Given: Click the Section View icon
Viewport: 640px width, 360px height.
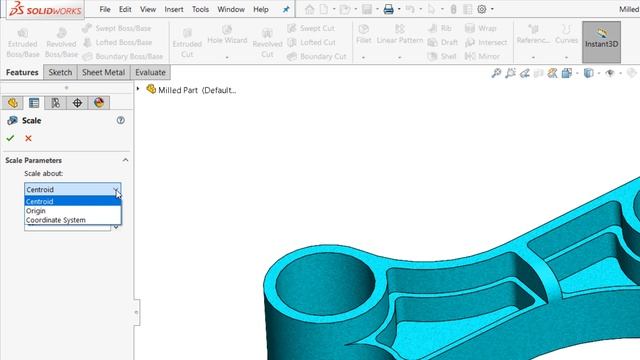Looking at the screenshot, I should [x=539, y=73].
